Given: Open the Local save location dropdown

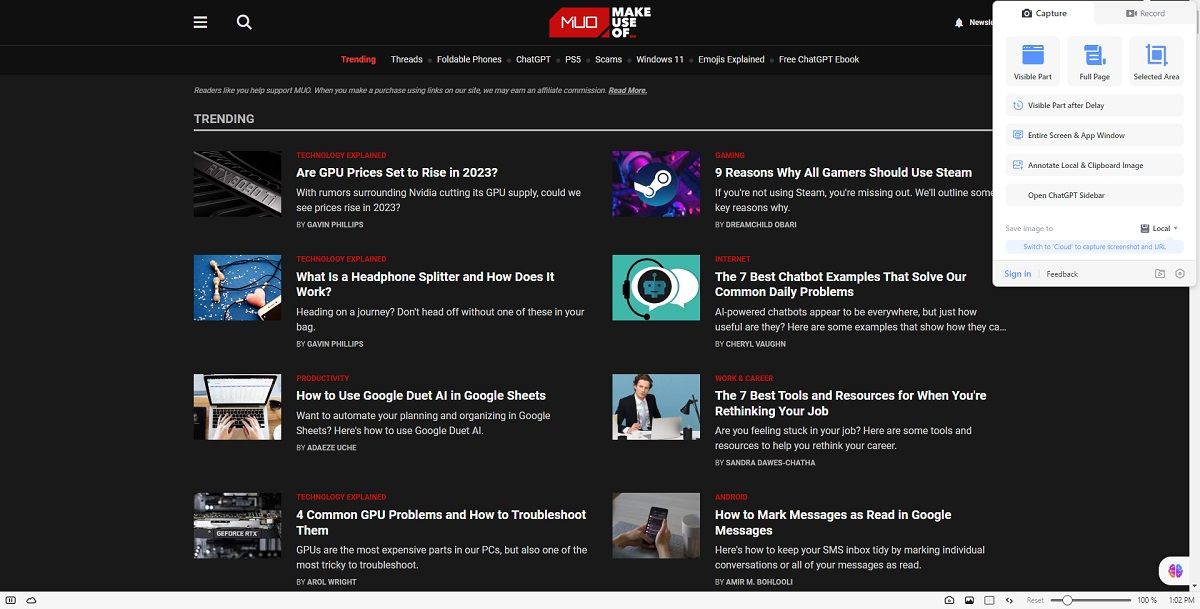Looking at the screenshot, I should coord(1160,228).
